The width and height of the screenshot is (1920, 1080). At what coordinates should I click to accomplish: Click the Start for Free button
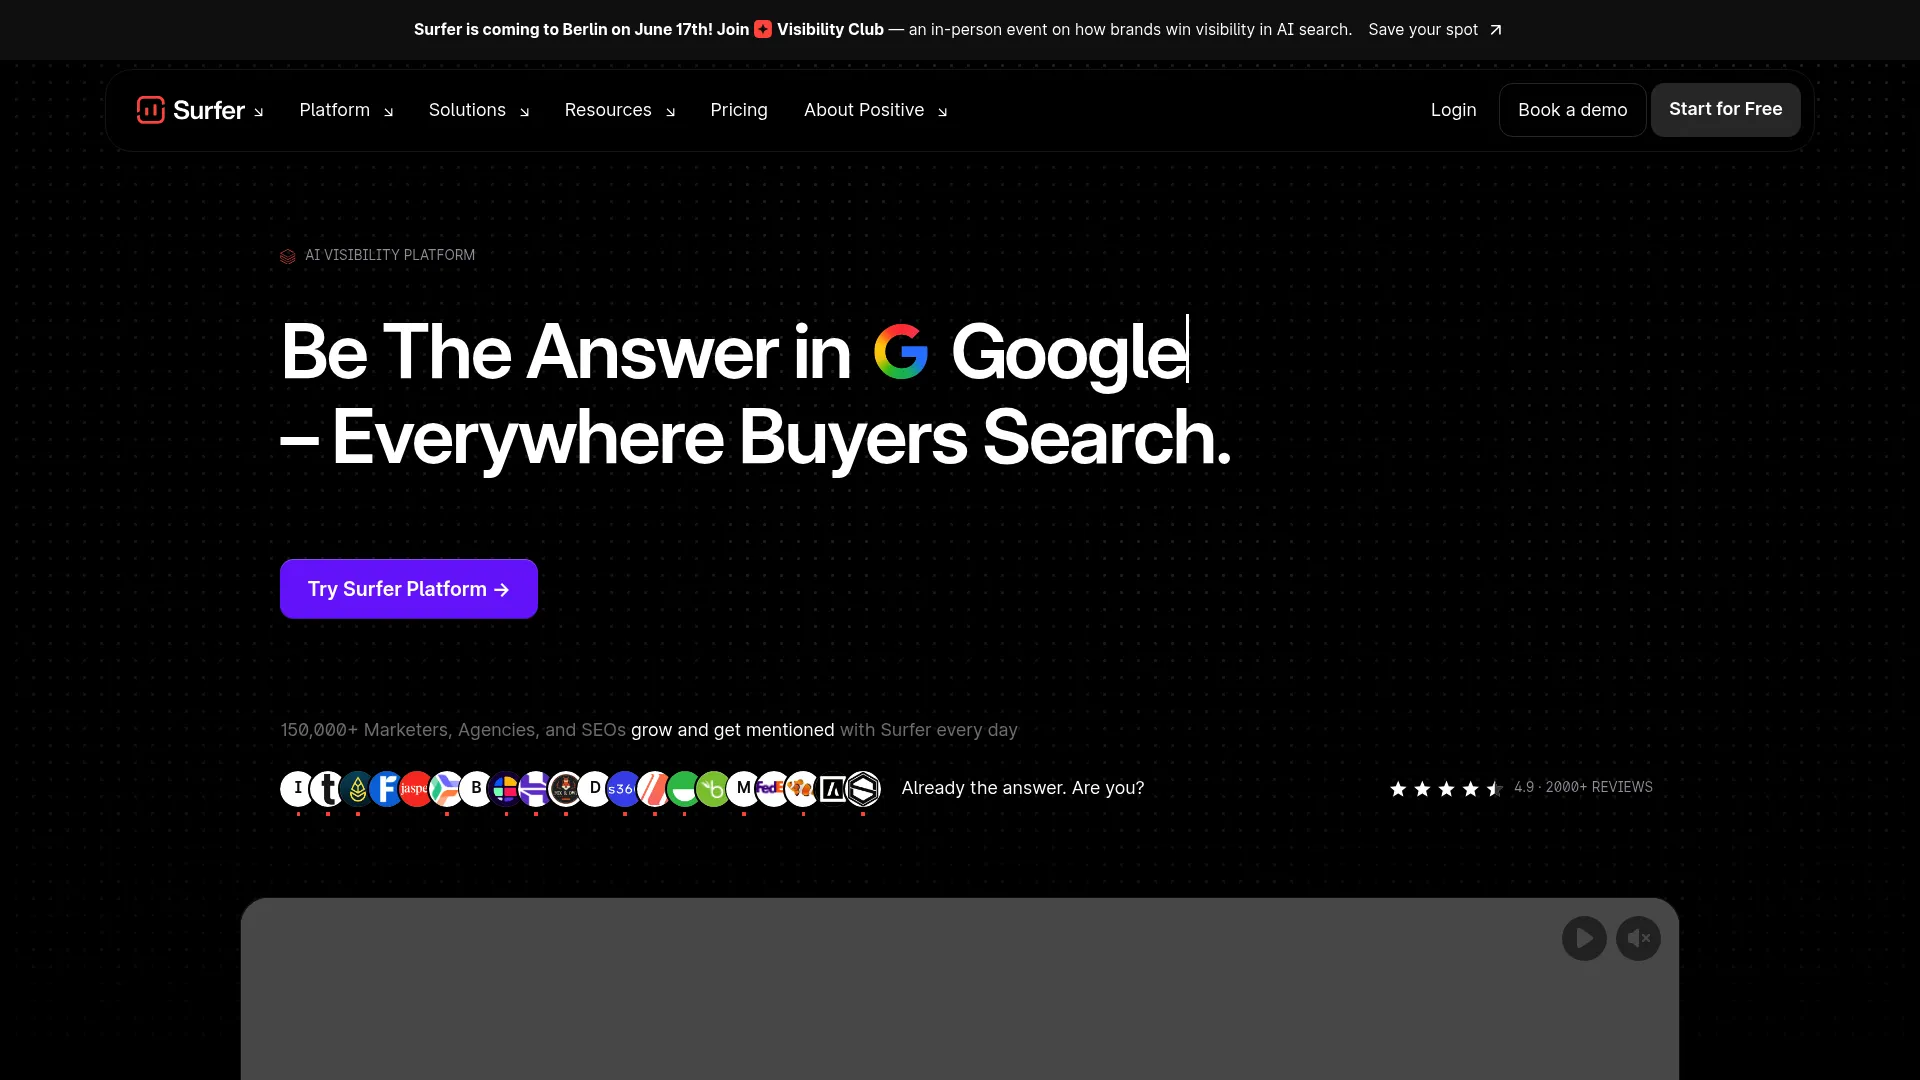pyautogui.click(x=1725, y=109)
